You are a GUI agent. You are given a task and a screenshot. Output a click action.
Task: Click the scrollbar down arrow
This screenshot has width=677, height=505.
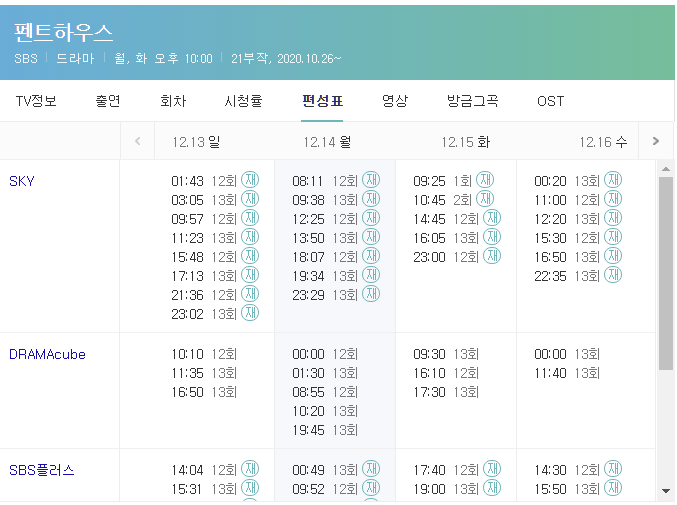666,491
